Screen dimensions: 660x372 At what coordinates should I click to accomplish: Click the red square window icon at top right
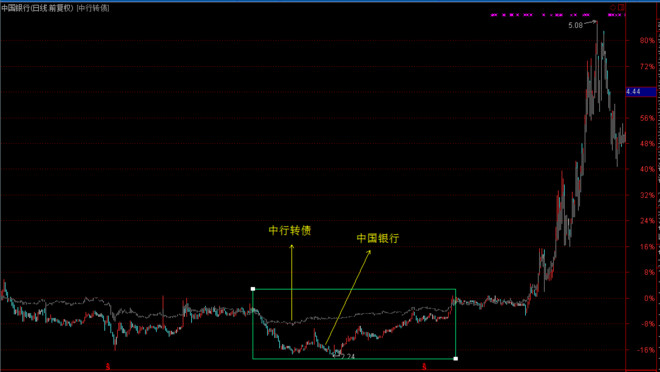pos(622,8)
